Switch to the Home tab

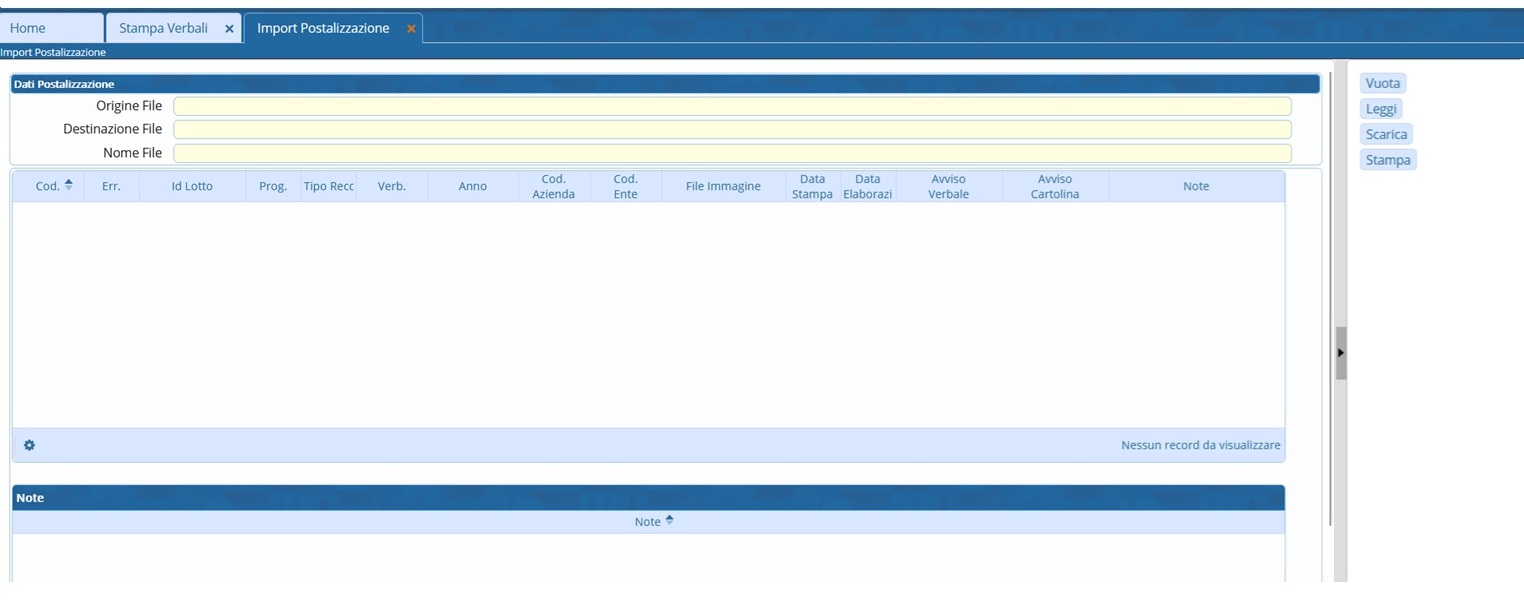point(28,28)
